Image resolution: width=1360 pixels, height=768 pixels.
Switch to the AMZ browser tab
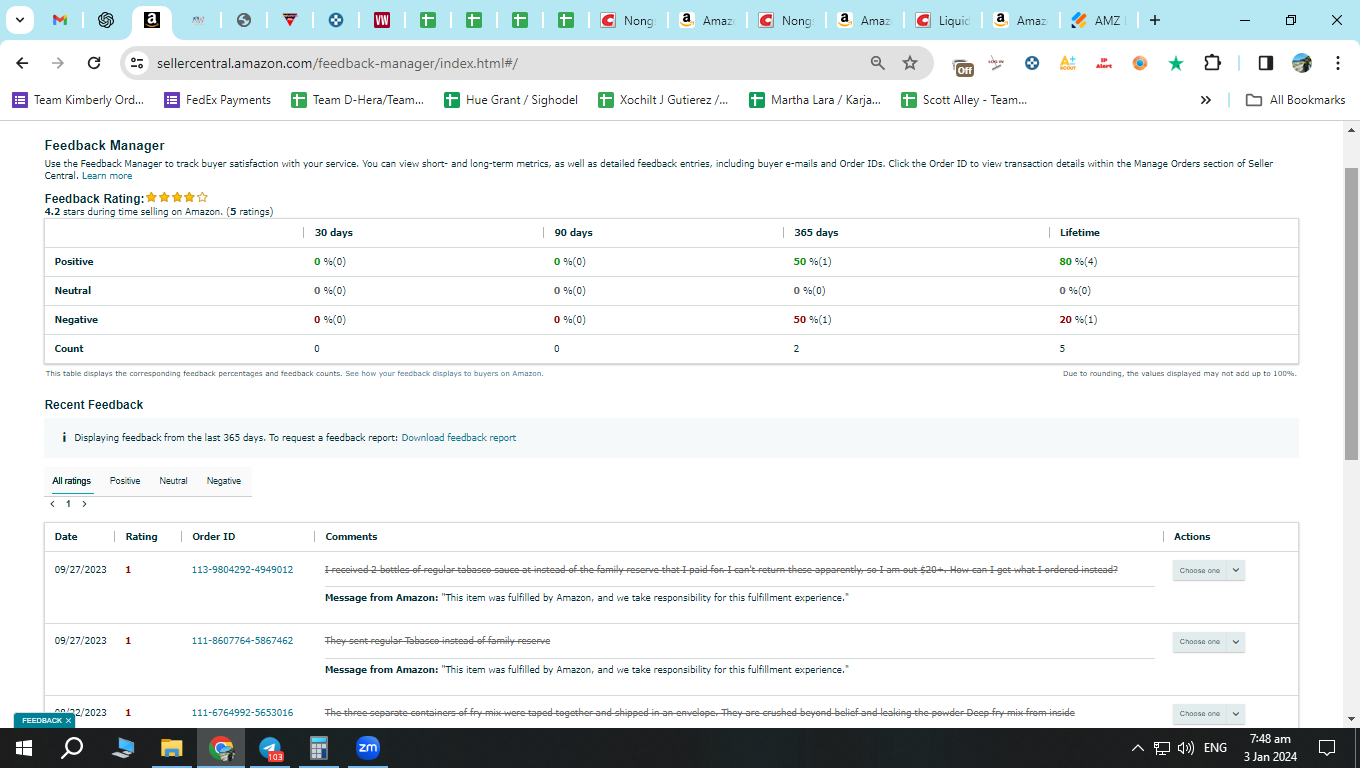click(1098, 20)
